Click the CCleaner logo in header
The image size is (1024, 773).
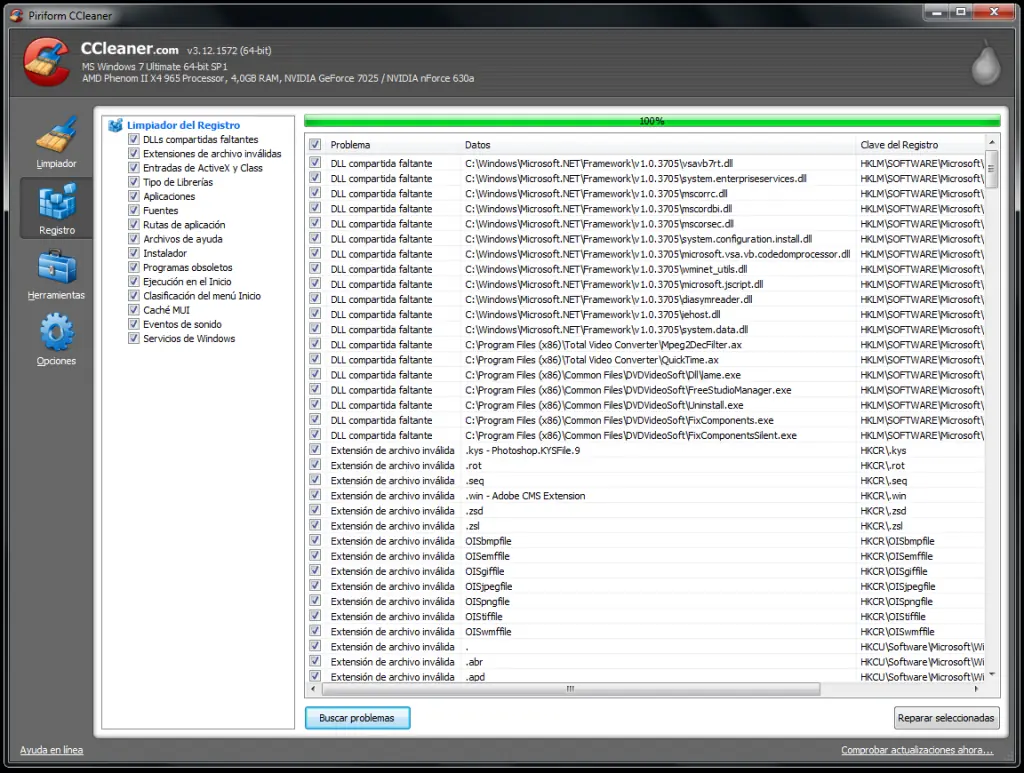coord(46,62)
